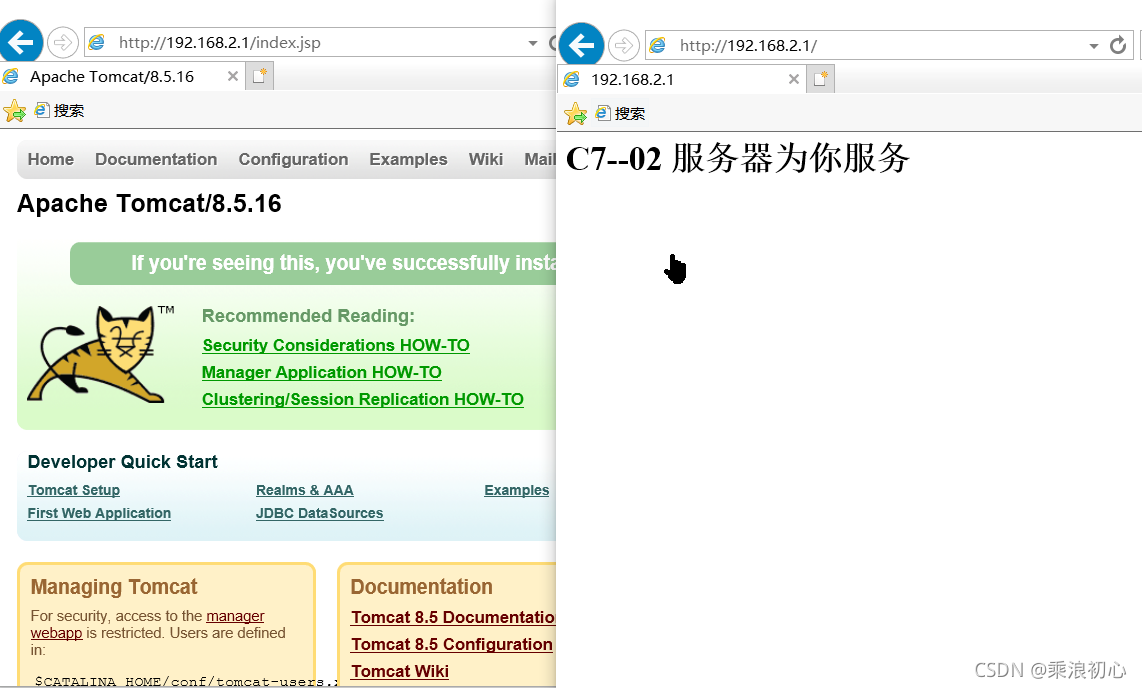Open the Tomcat 8.5 Configuration link
Viewport: 1142px width, 688px height.
pos(452,644)
